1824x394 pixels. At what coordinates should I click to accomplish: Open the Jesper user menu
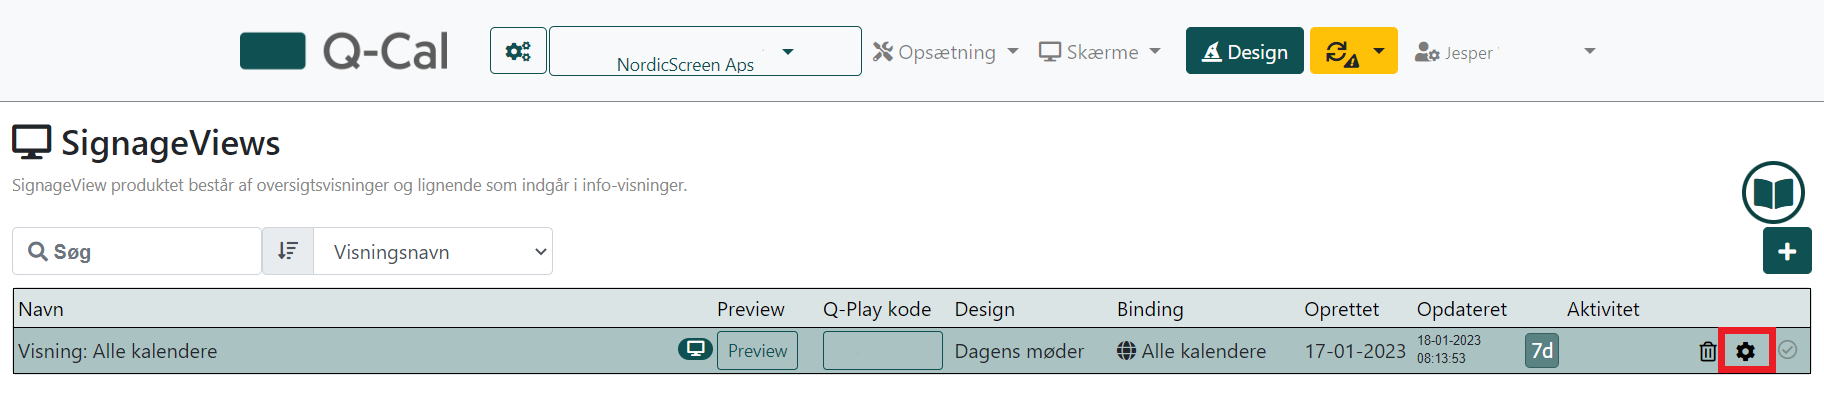pos(1504,52)
